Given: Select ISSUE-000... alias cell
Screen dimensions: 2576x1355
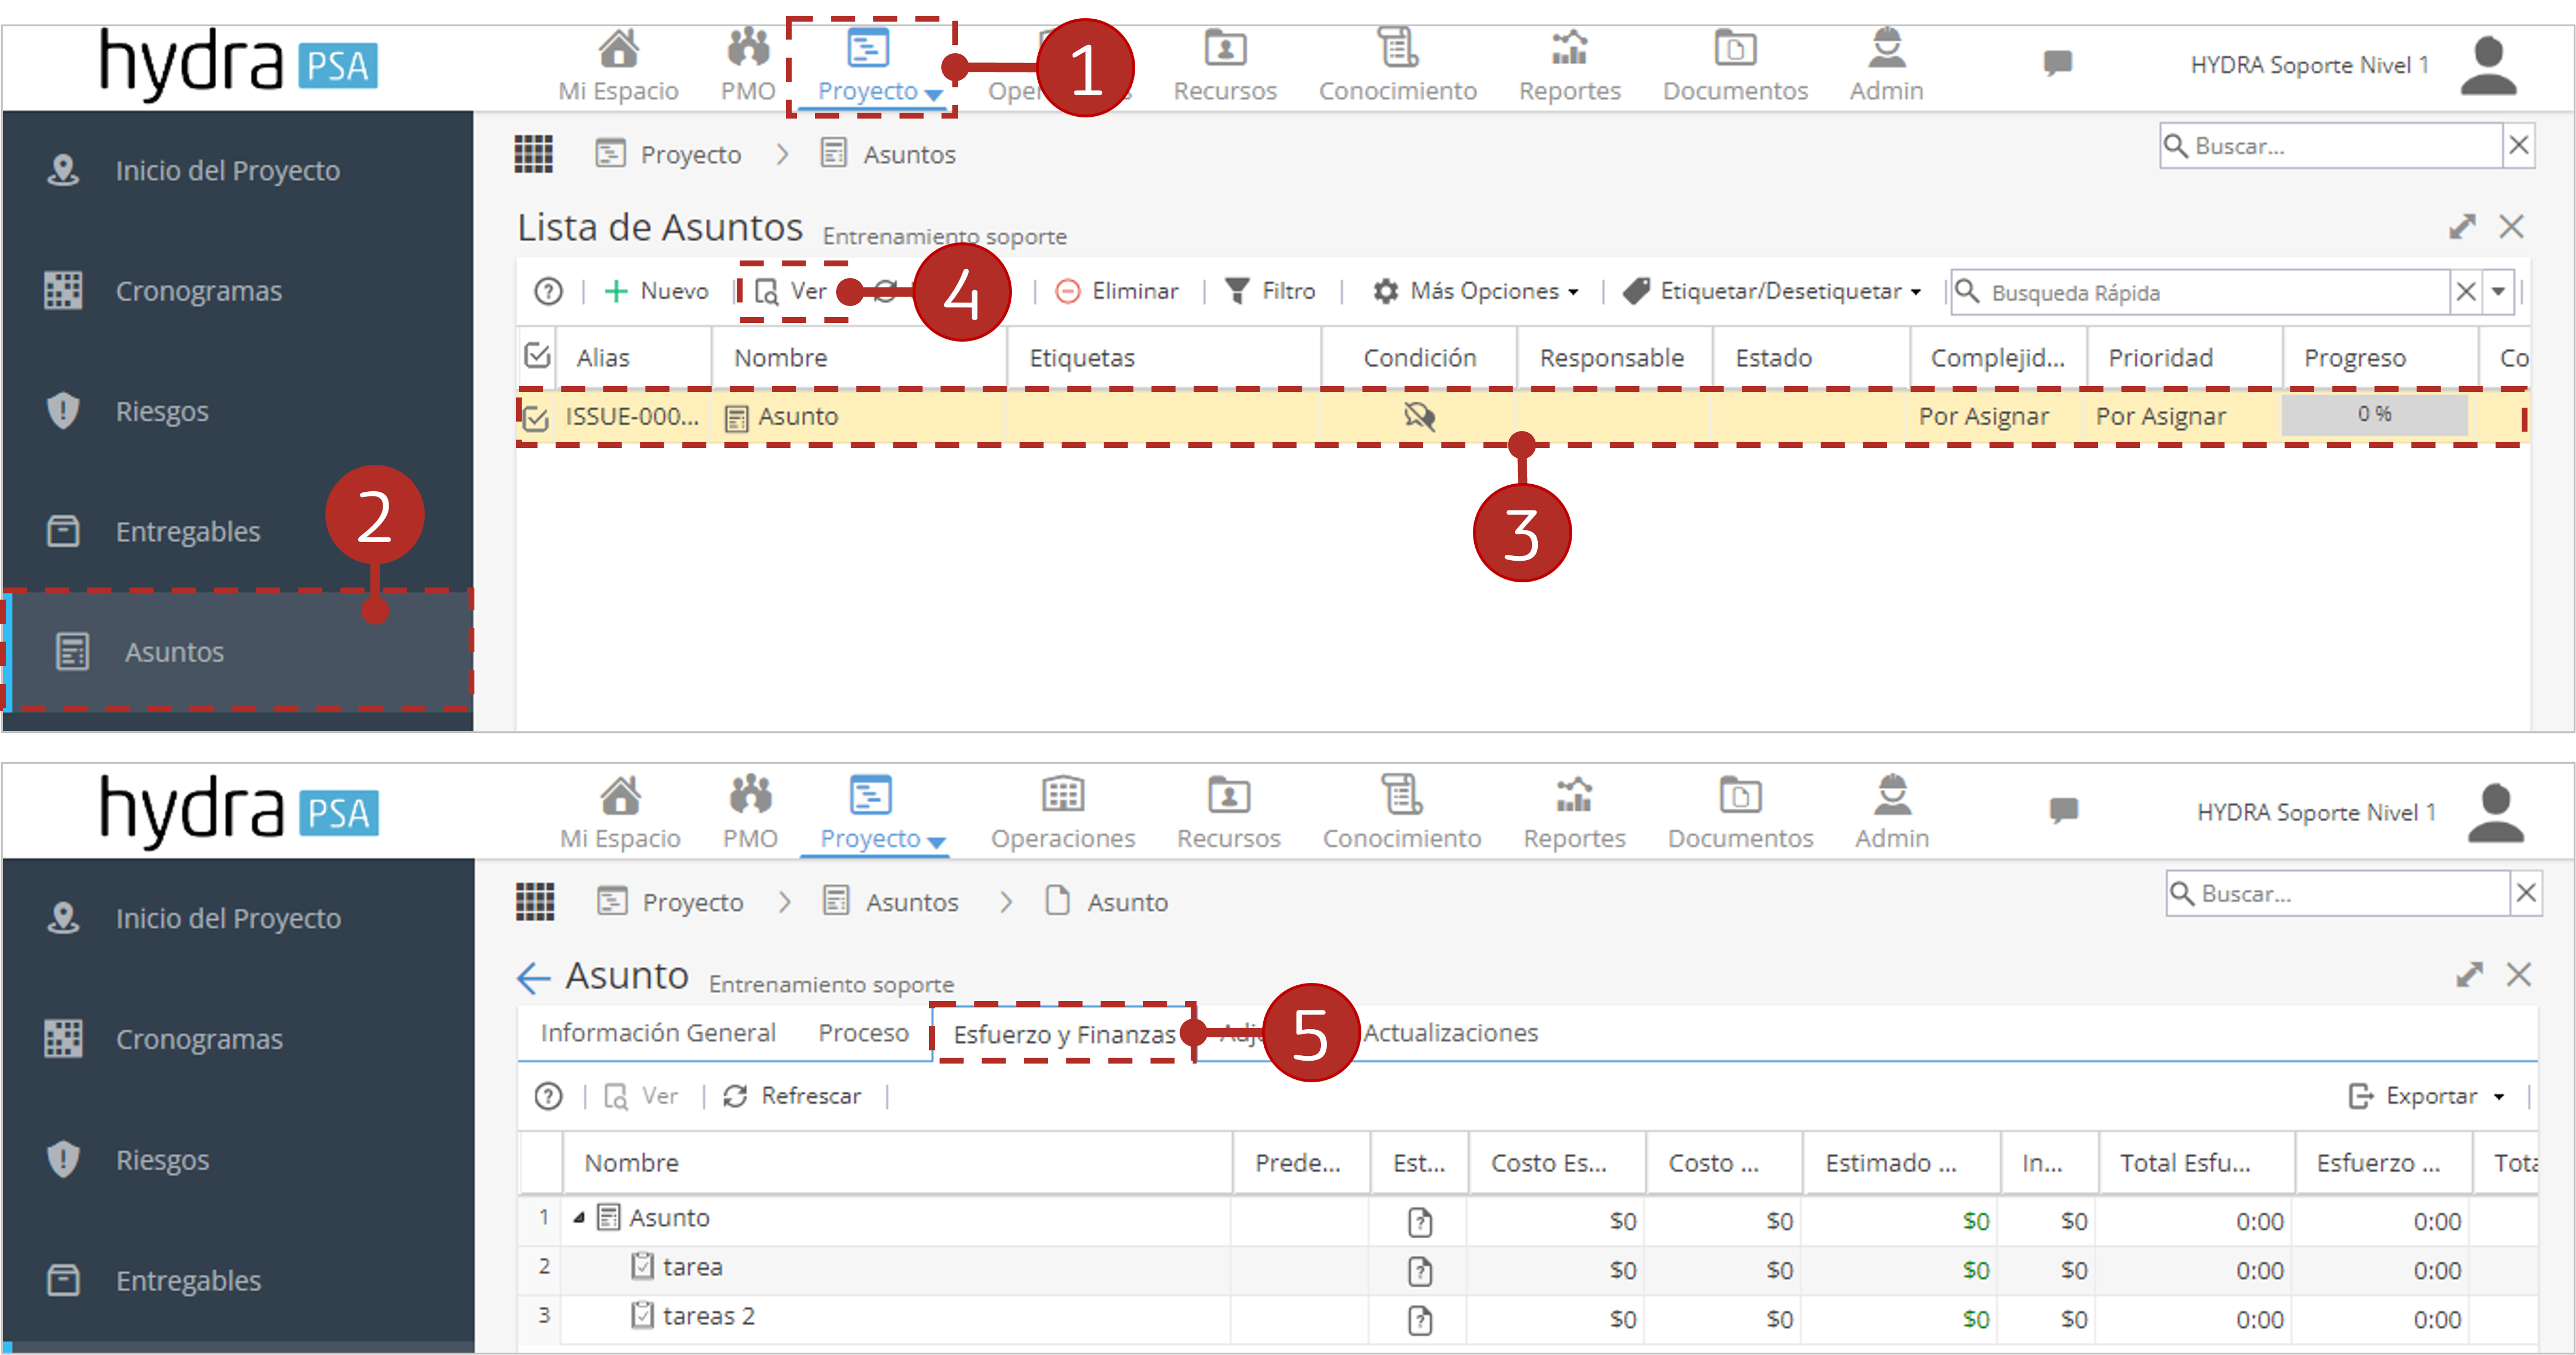Looking at the screenshot, I should (632, 416).
